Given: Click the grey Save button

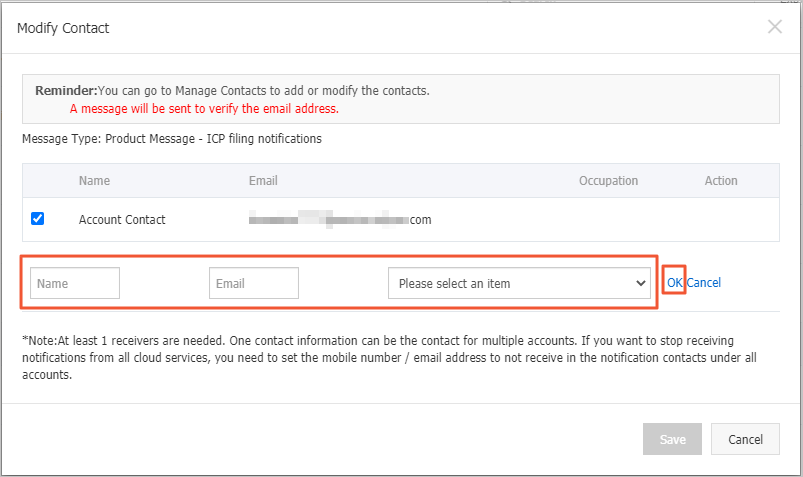Looking at the screenshot, I should (x=672, y=439).
